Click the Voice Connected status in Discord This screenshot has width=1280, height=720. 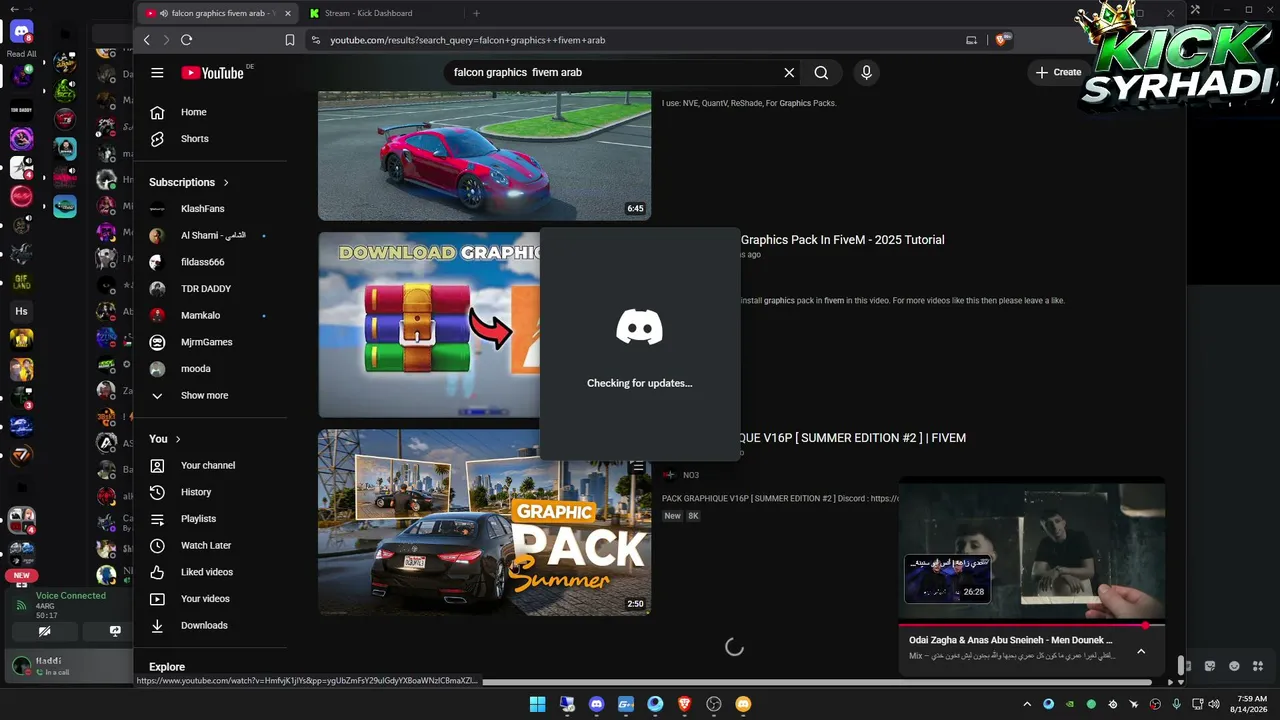coord(71,596)
